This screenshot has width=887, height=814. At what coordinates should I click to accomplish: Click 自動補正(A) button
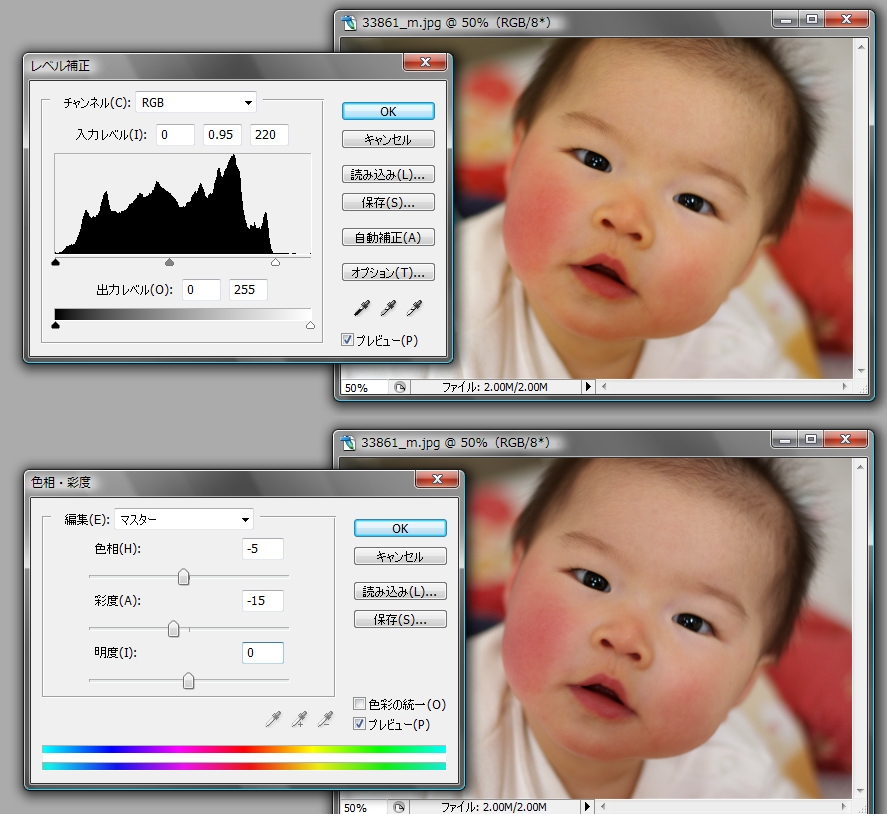click(x=388, y=238)
